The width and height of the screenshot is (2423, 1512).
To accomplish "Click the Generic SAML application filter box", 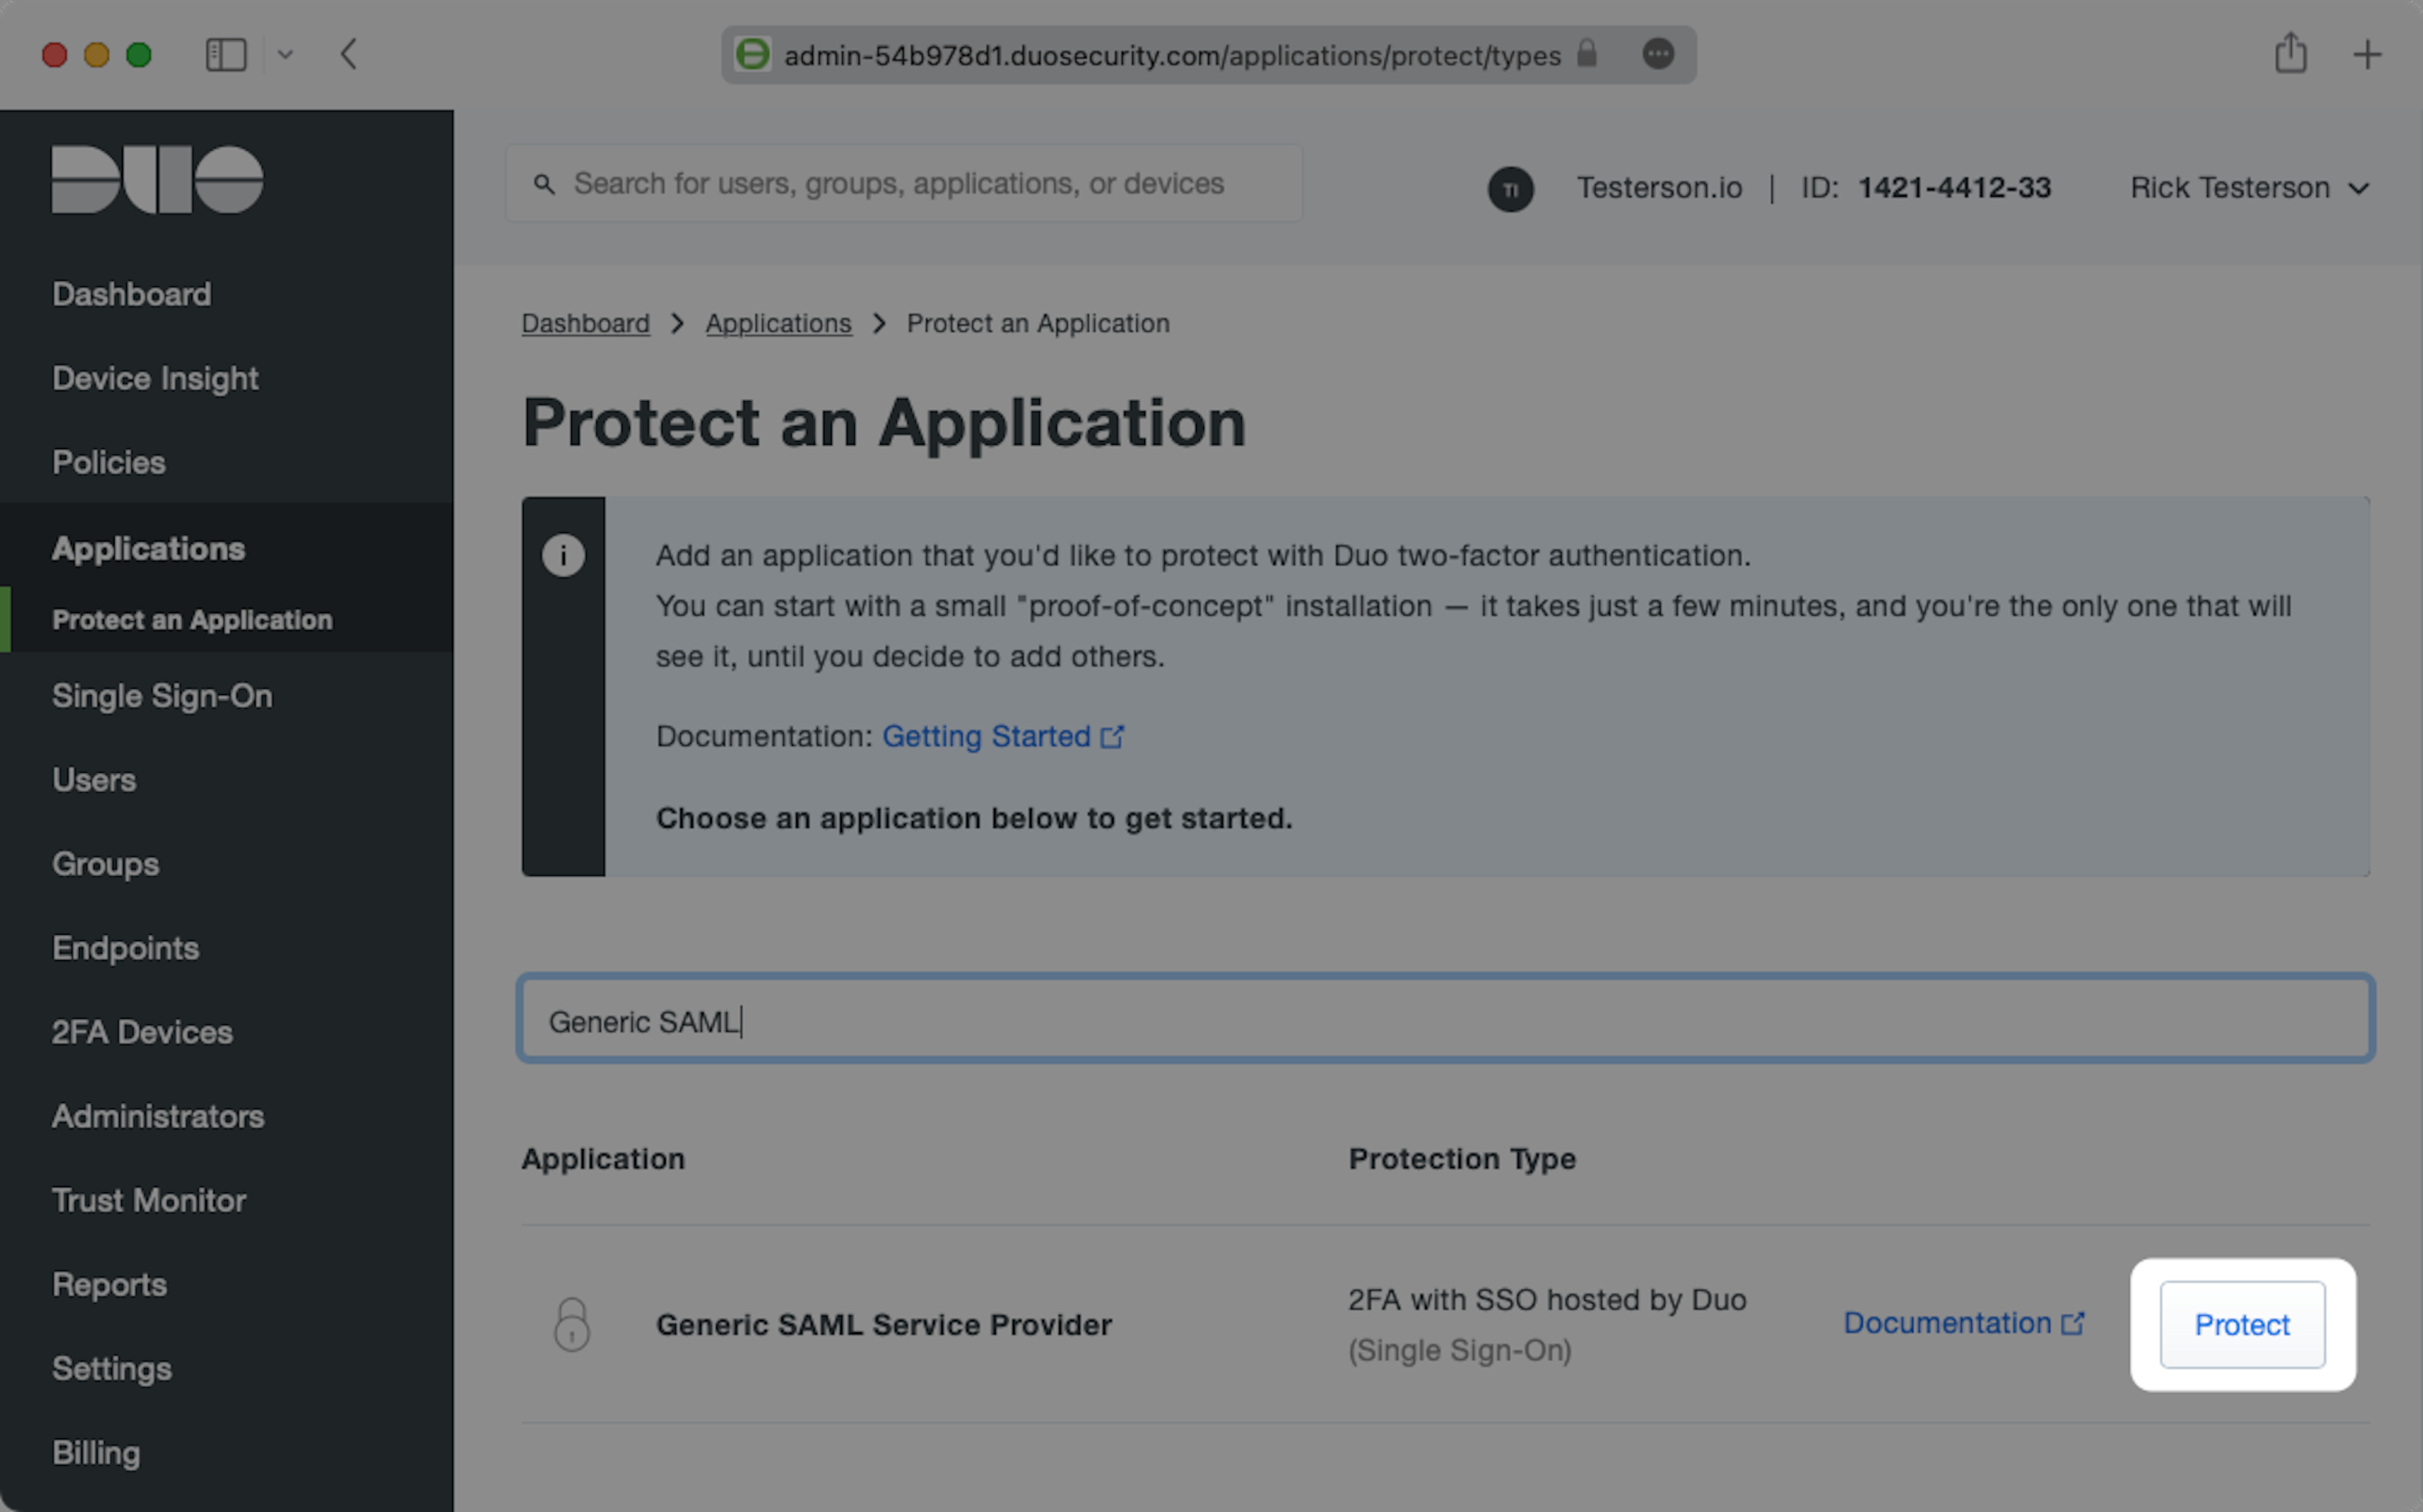I will coord(1445,1020).
